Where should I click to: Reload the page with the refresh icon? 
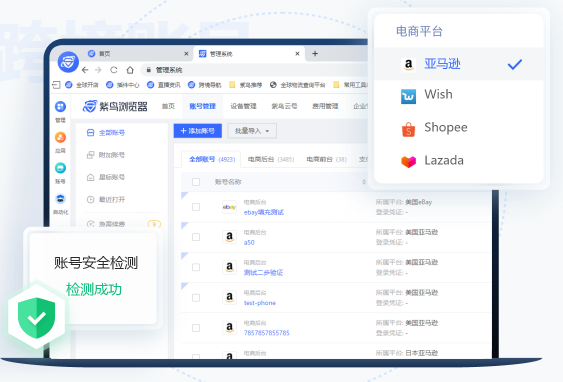click(x=114, y=70)
